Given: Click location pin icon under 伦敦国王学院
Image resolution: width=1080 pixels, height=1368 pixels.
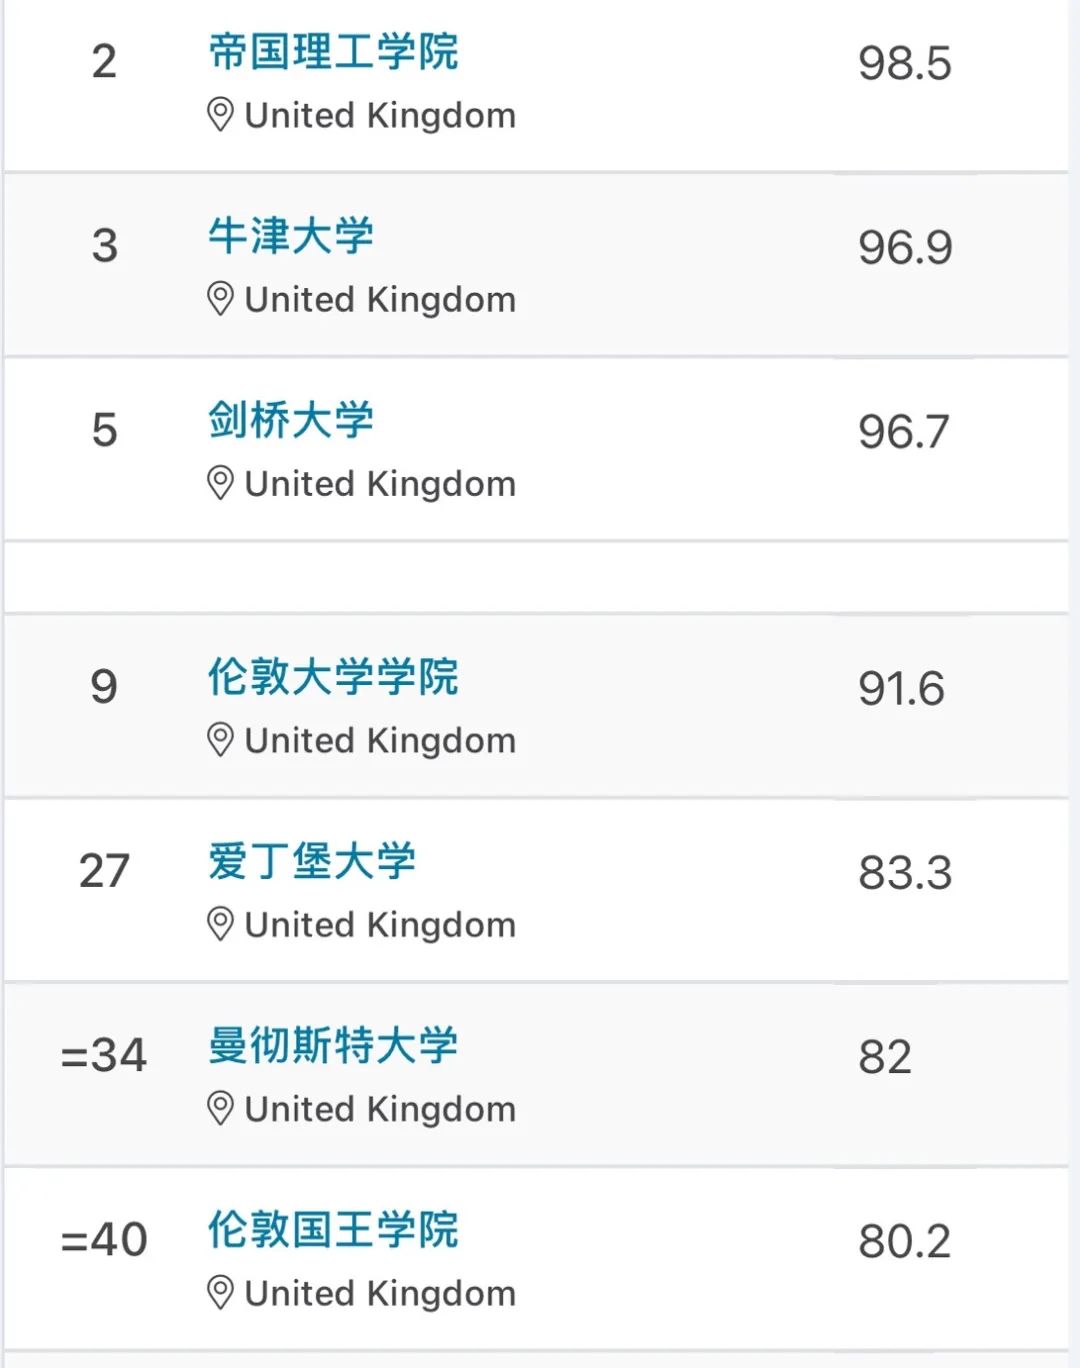Looking at the screenshot, I should (220, 1292).
